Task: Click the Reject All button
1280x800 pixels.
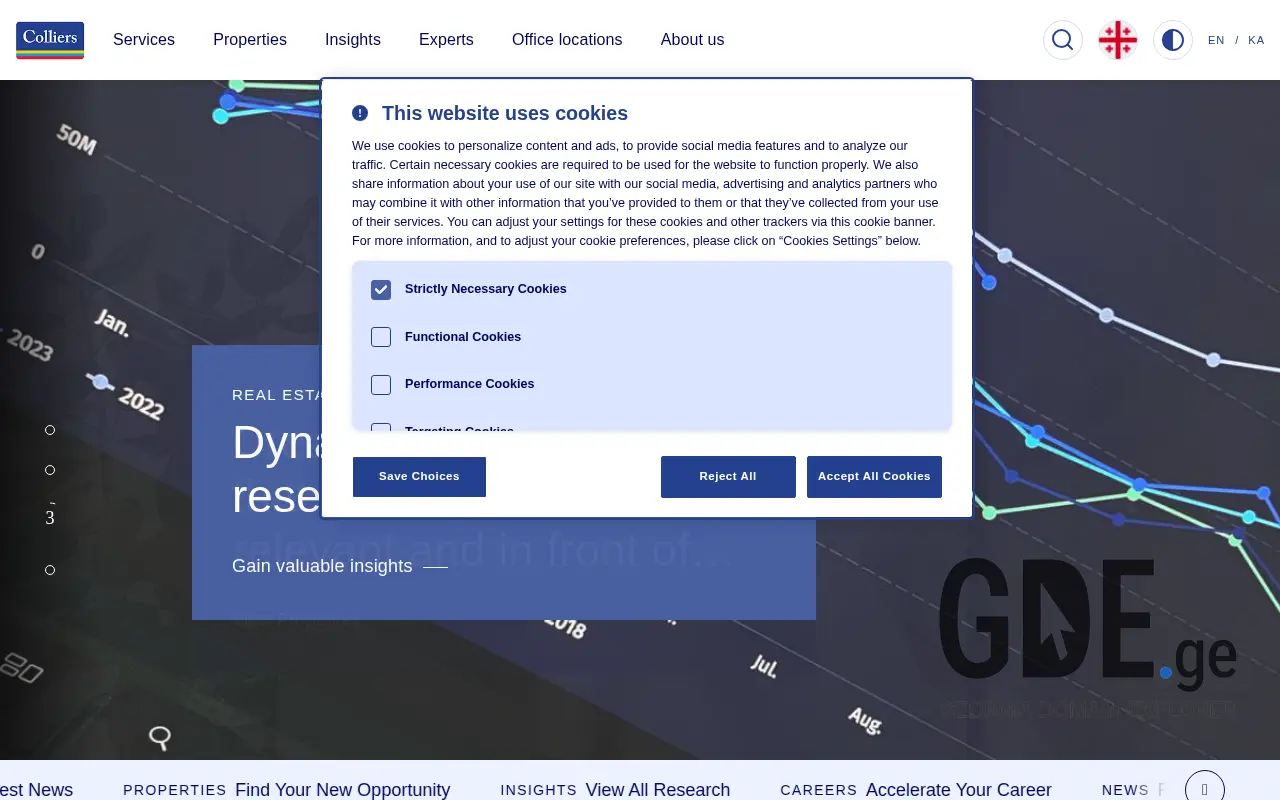Action: point(728,477)
